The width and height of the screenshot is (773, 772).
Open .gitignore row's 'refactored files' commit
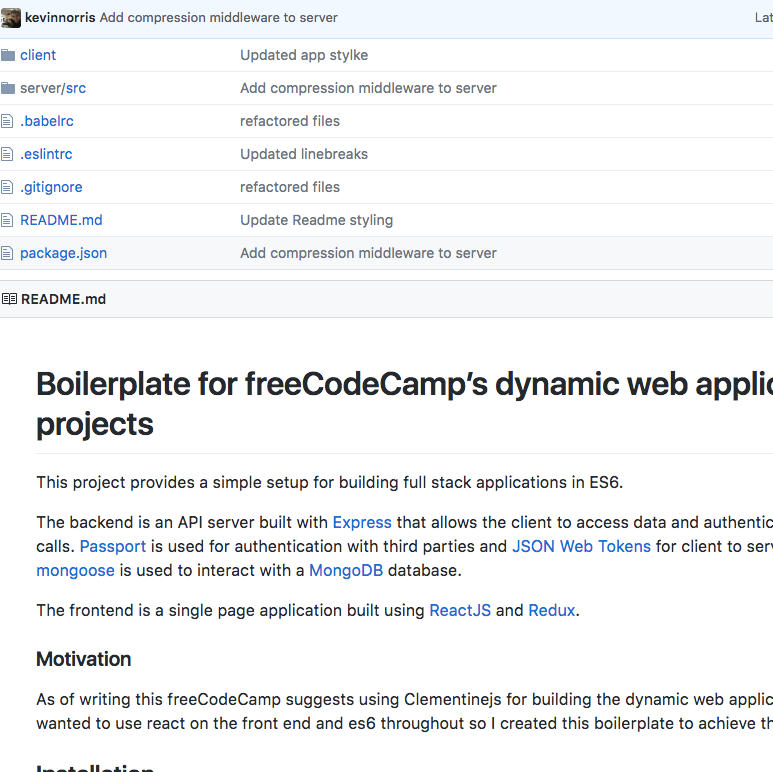[290, 187]
